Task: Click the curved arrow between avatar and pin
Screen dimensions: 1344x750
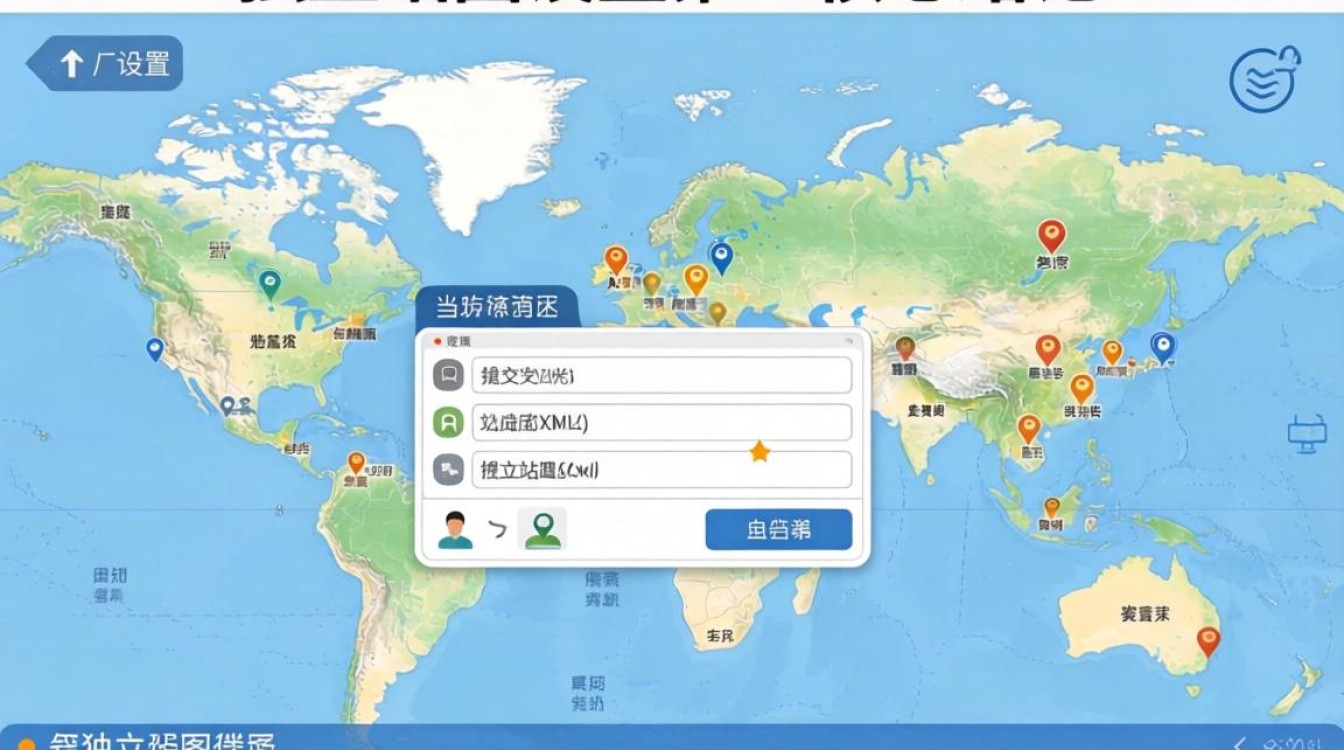Action: (x=497, y=529)
